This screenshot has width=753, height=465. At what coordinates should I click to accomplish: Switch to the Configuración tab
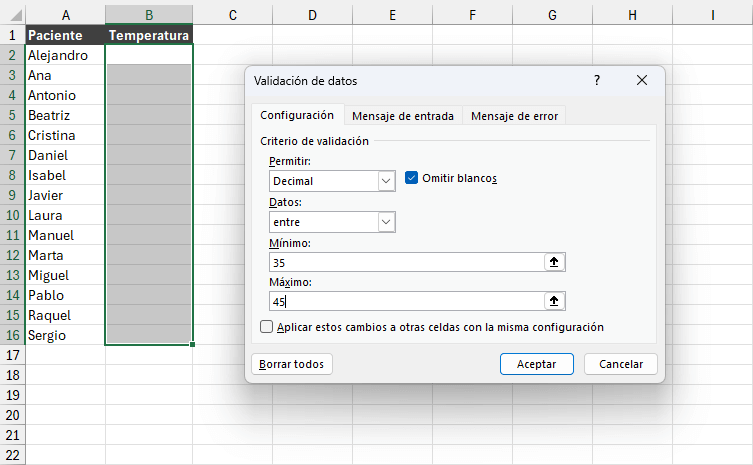click(297, 115)
